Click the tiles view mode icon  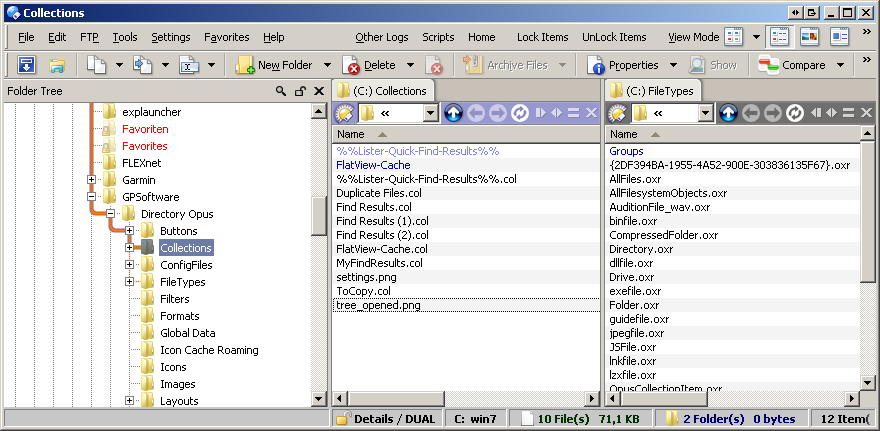point(840,37)
